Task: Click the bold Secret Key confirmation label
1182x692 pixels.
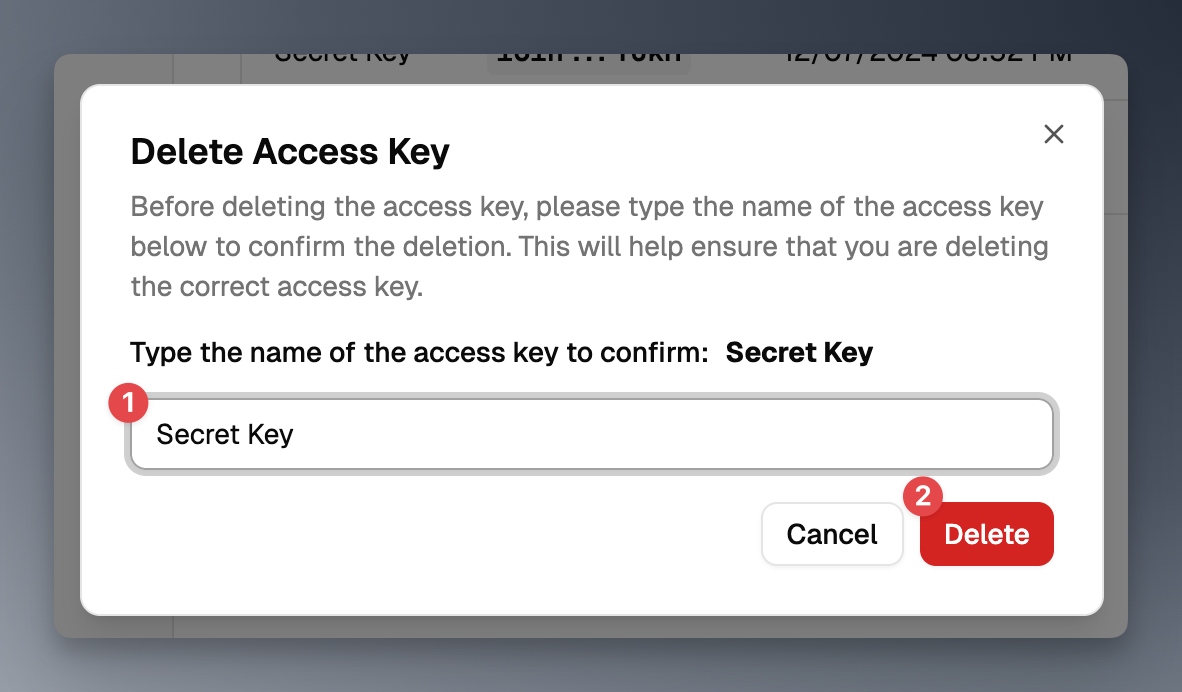Action: tap(800, 352)
